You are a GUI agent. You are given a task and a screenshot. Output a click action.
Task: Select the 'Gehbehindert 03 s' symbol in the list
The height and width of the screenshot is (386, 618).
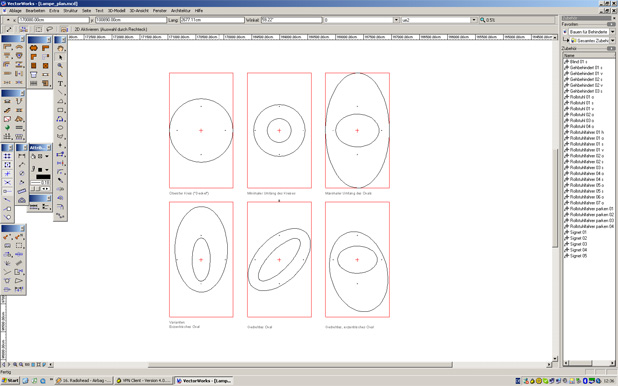tap(586, 91)
